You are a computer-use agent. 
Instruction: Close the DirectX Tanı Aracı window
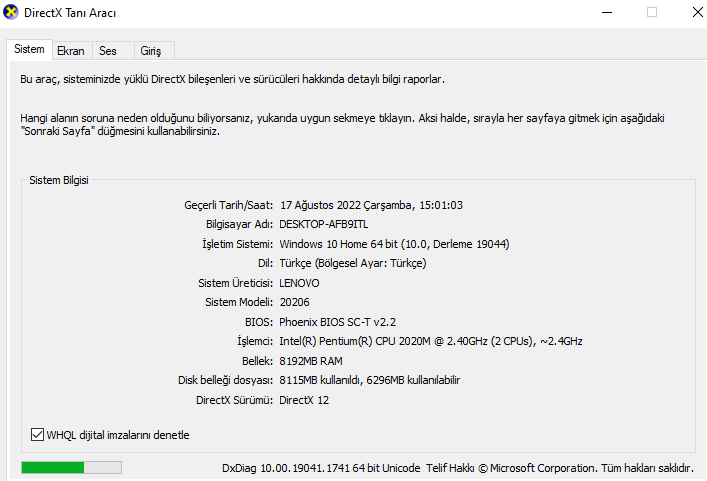tap(698, 12)
